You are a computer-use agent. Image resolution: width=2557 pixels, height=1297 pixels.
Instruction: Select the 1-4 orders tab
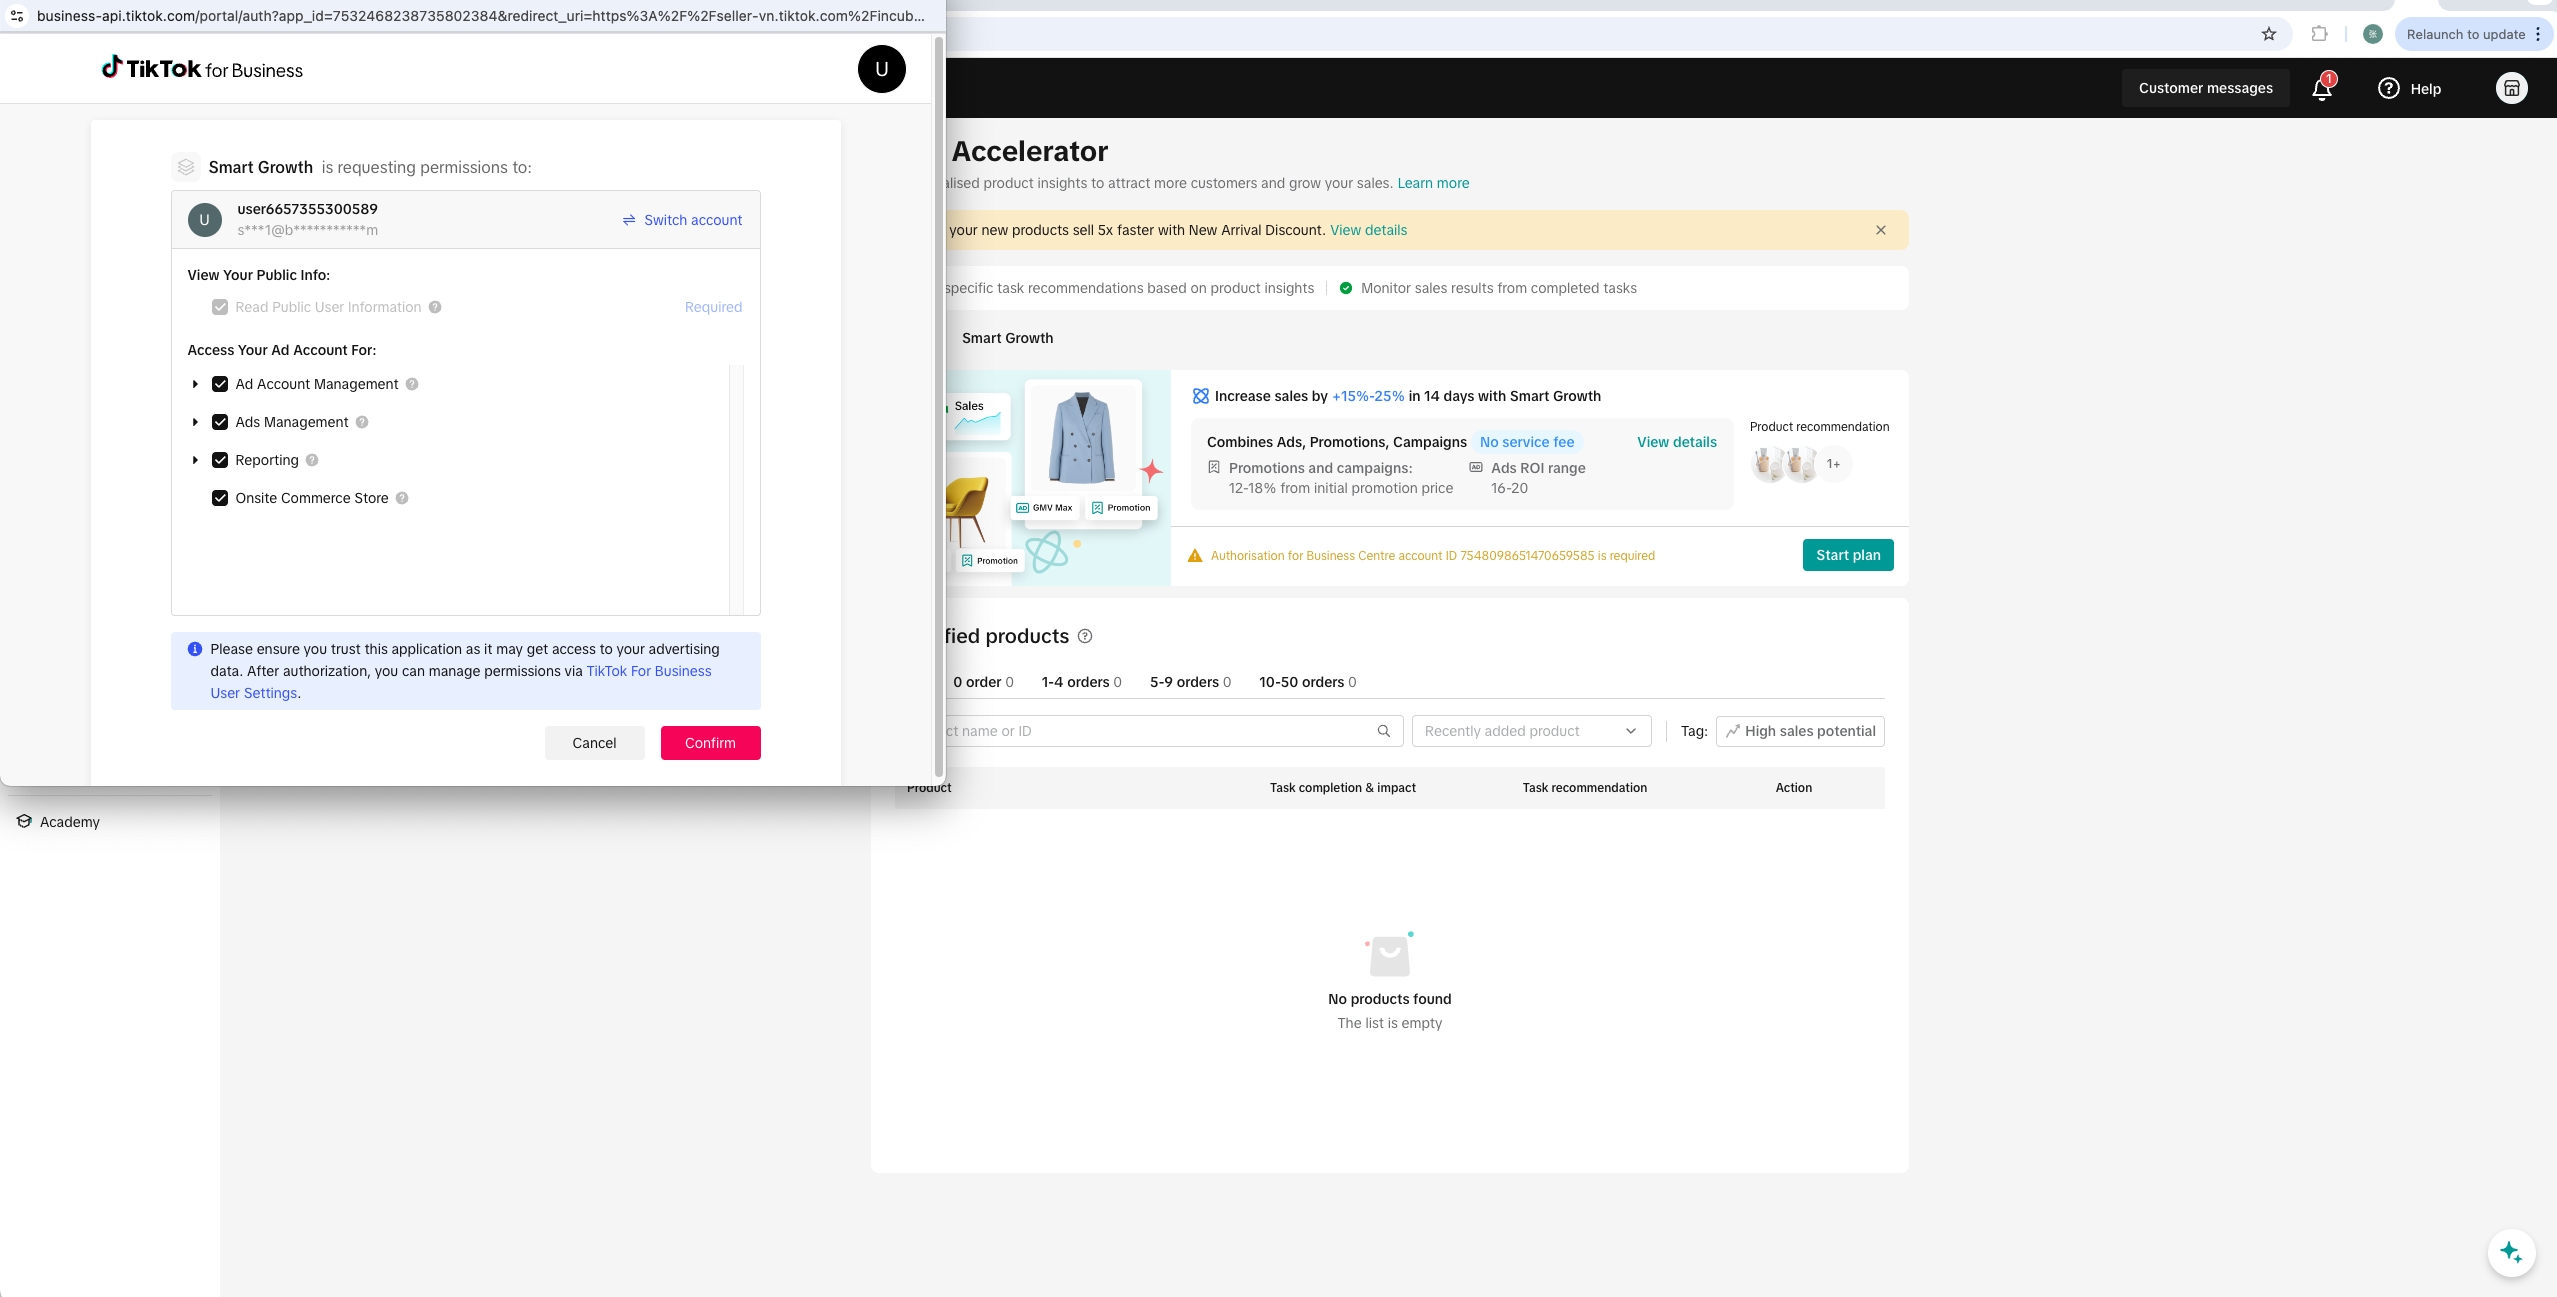1075,682
